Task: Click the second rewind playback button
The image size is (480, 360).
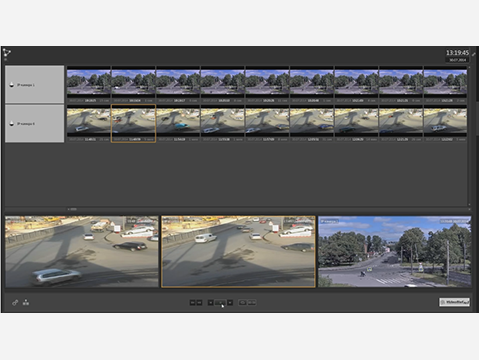Action: click(x=199, y=303)
